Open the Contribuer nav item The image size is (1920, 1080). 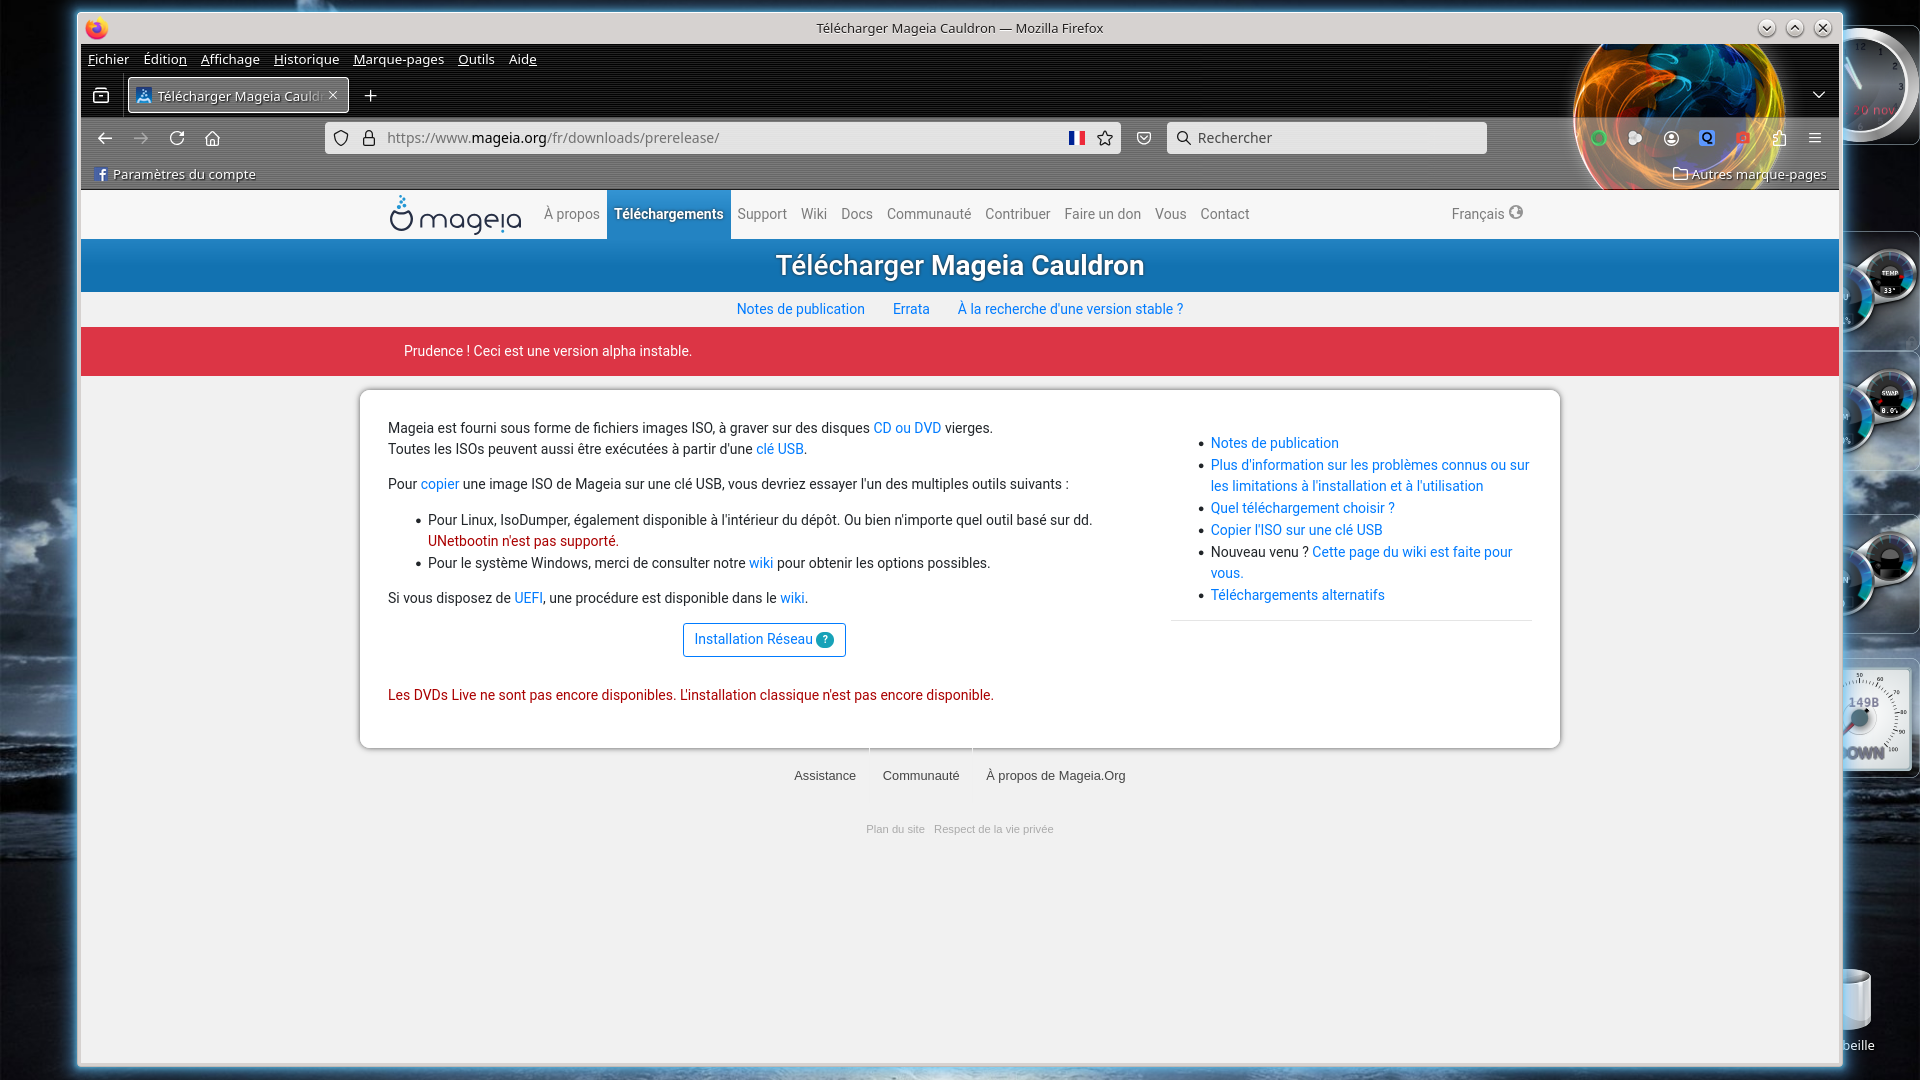coord(1018,214)
